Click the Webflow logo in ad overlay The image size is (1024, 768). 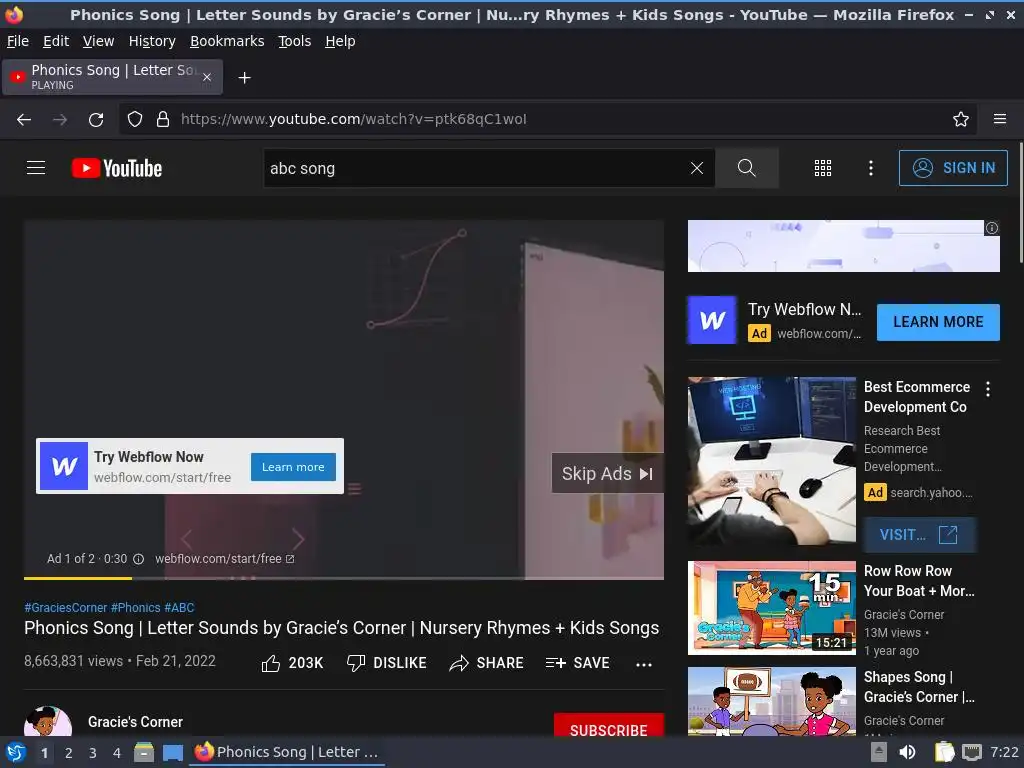[x=63, y=466]
